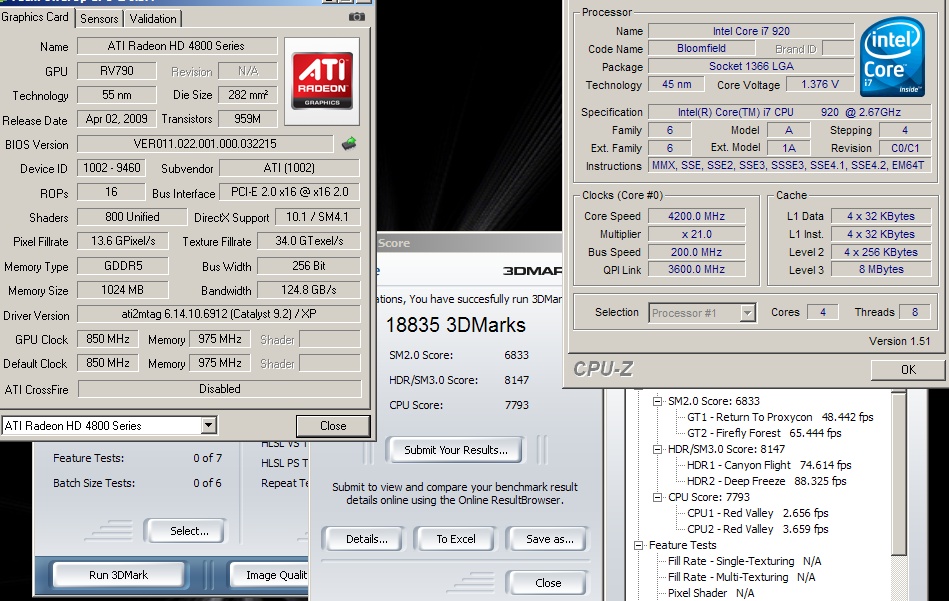Click the Intel Core i7 logo in CPU-Z
Screen dimensions: 949x601
[x=892, y=56]
